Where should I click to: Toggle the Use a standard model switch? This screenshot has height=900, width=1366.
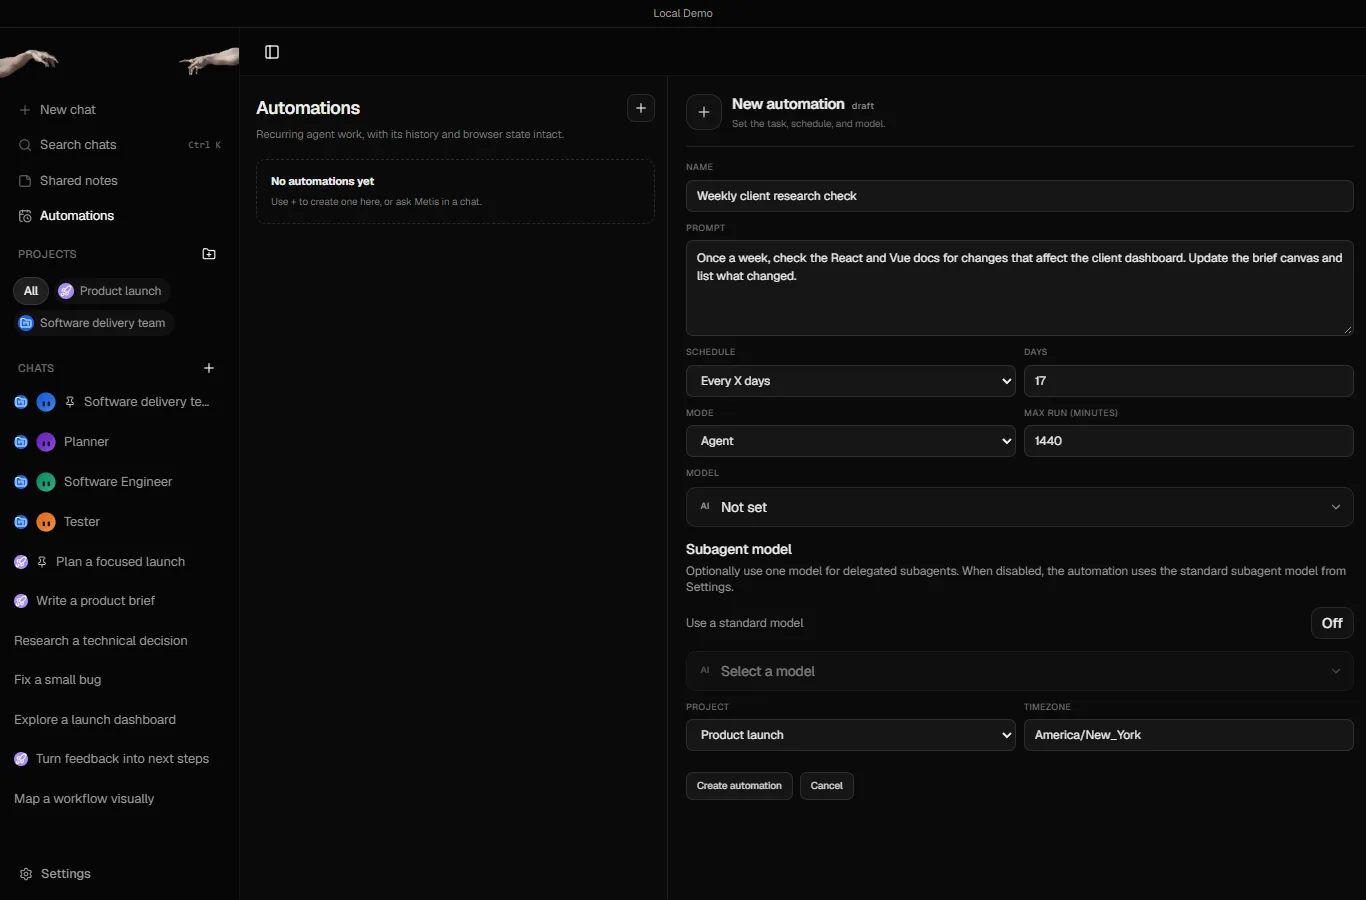click(x=1332, y=623)
